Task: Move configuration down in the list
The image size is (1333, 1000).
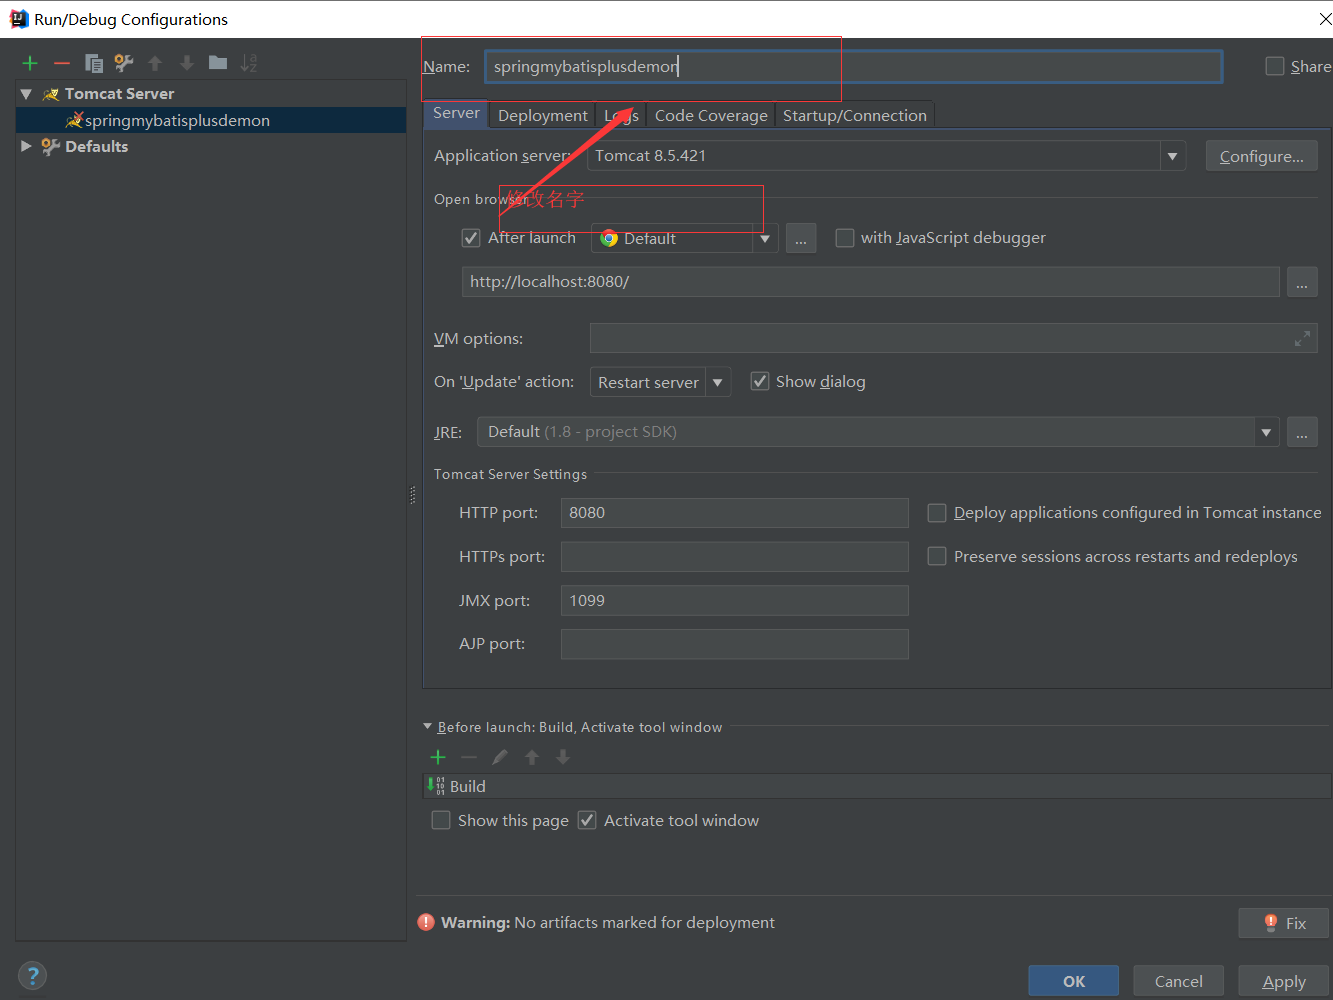Action: pyautogui.click(x=187, y=63)
